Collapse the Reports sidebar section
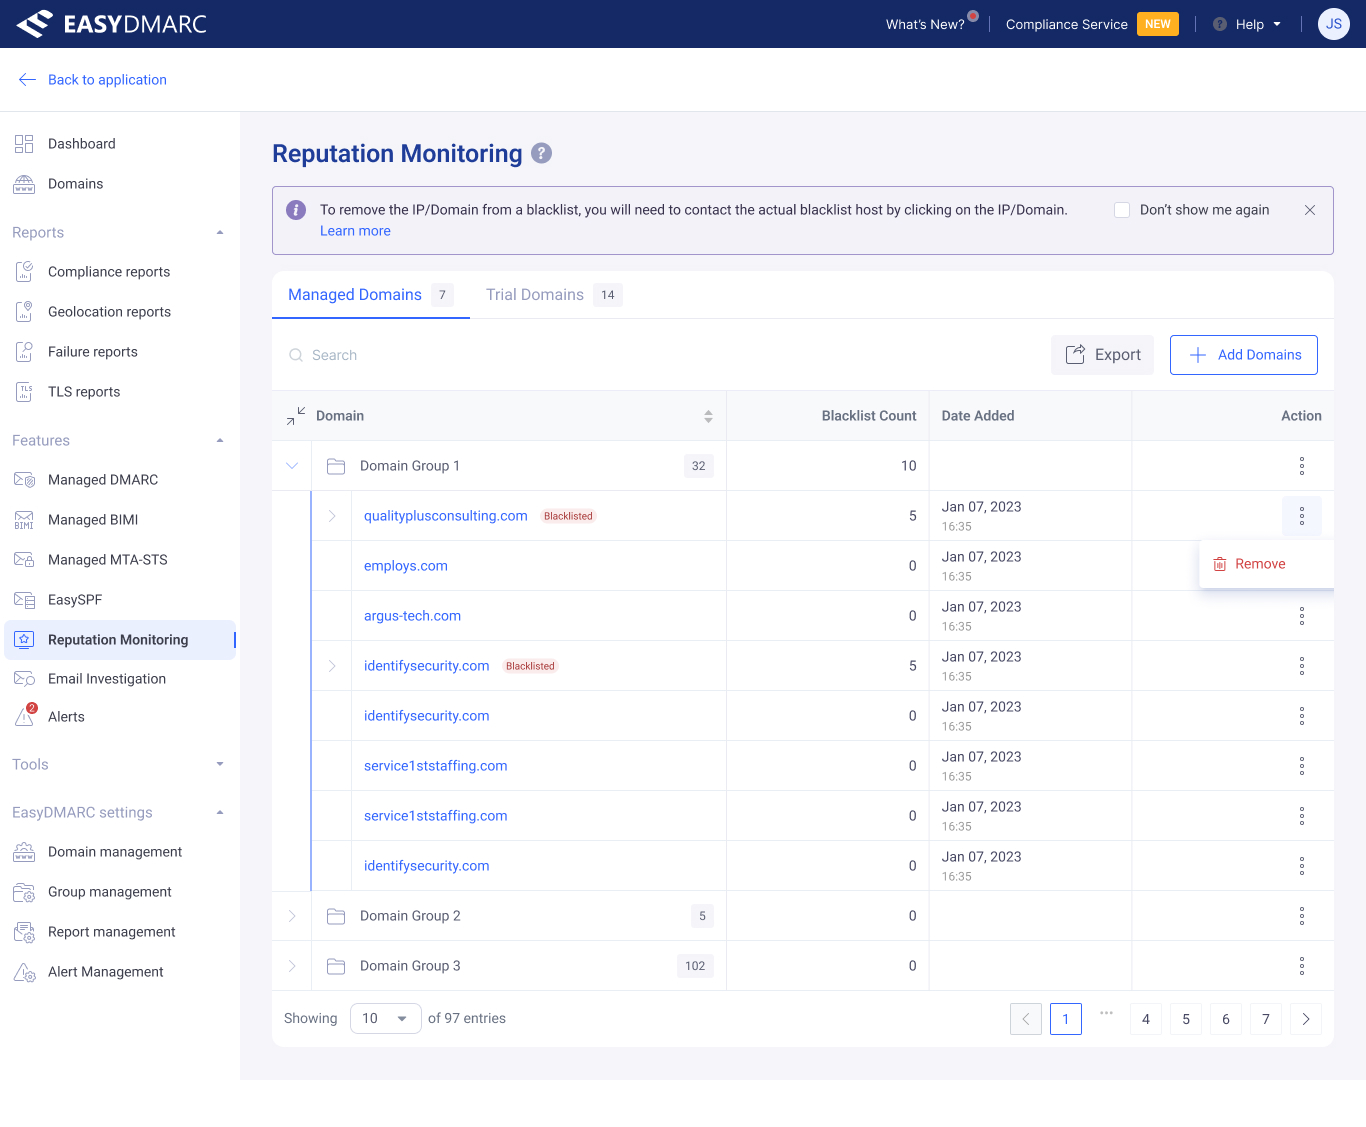This screenshot has width=1366, height=1127. tap(220, 233)
